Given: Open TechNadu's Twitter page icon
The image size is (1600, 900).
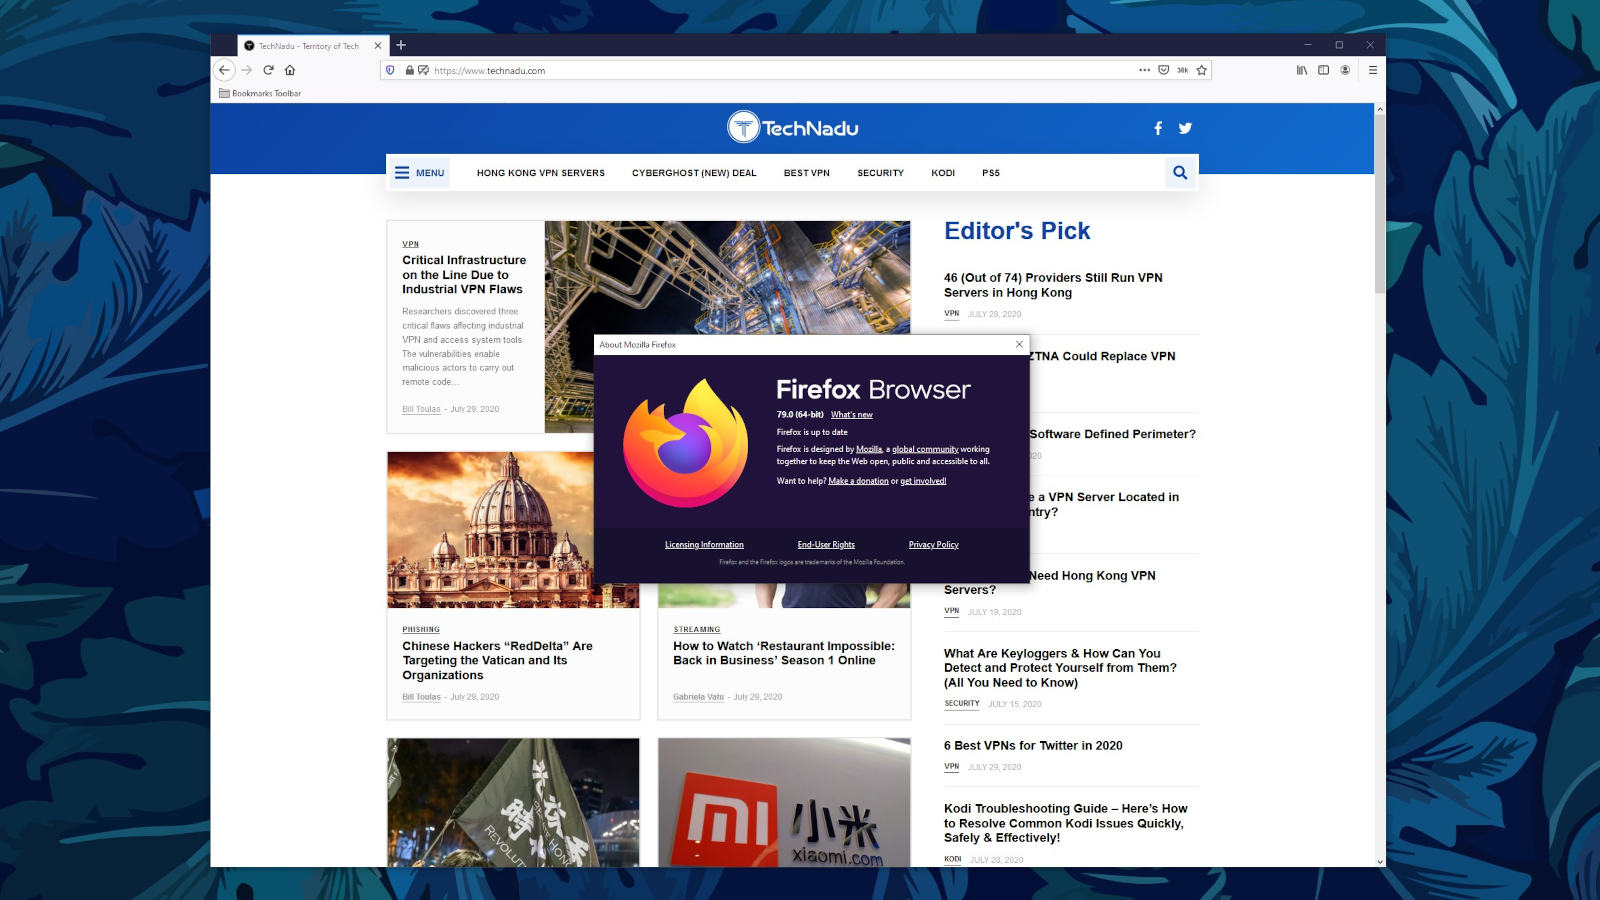Looking at the screenshot, I should coord(1185,128).
